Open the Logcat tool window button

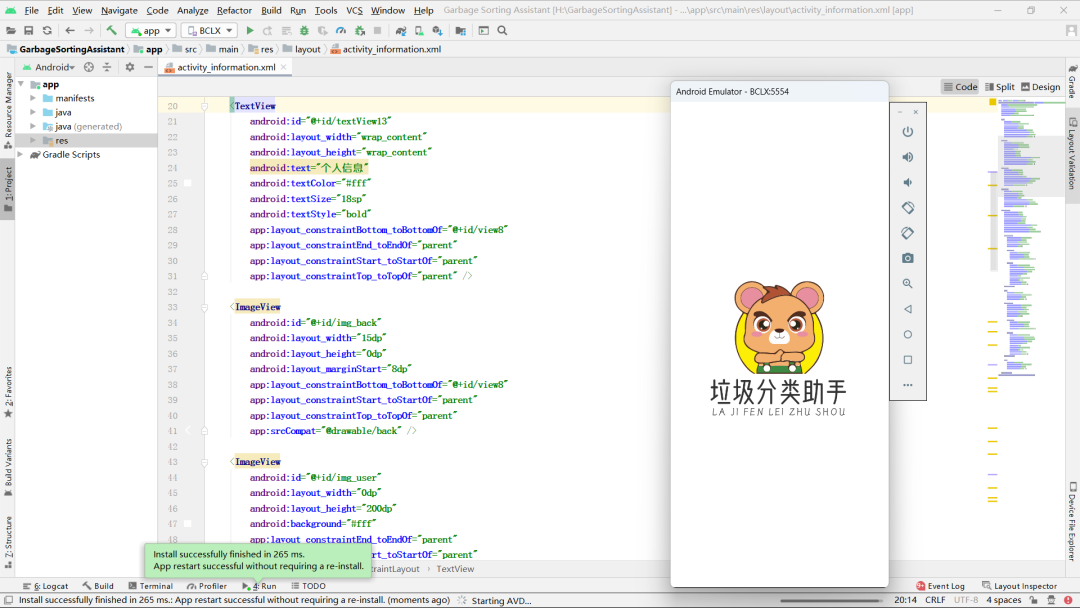click(45, 586)
